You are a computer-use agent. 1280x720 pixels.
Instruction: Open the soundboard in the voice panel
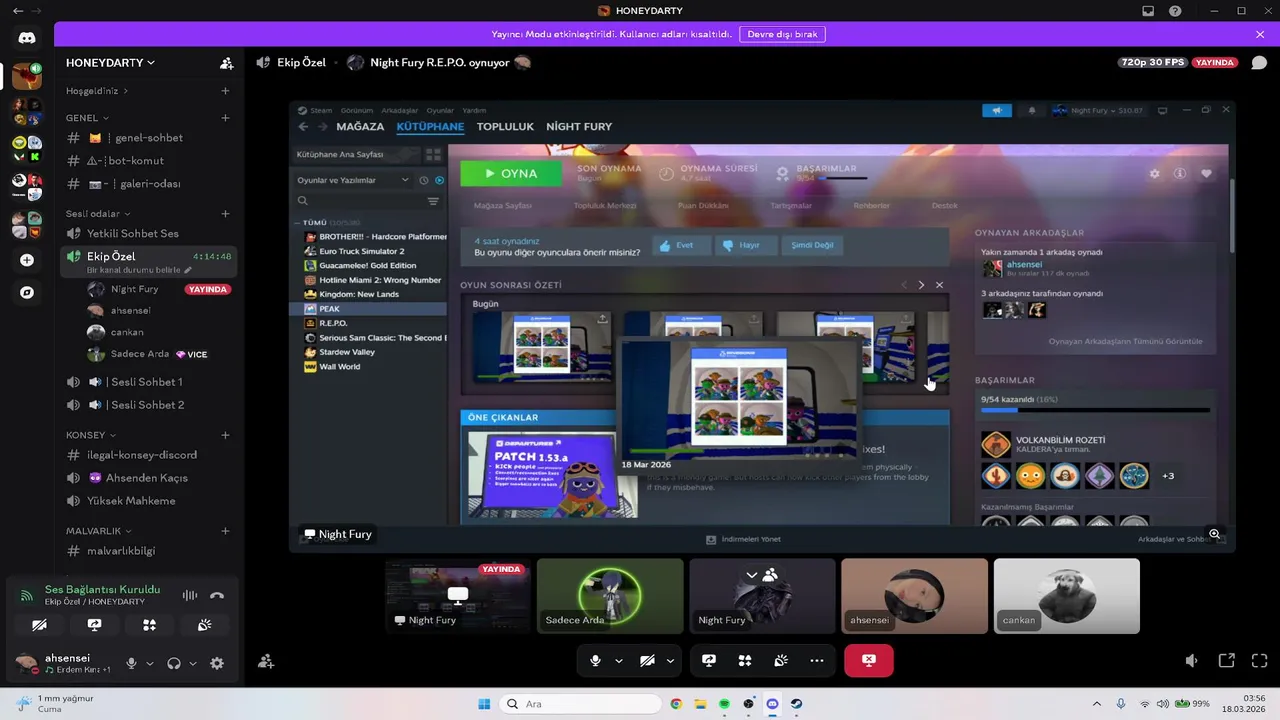[x=204, y=625]
